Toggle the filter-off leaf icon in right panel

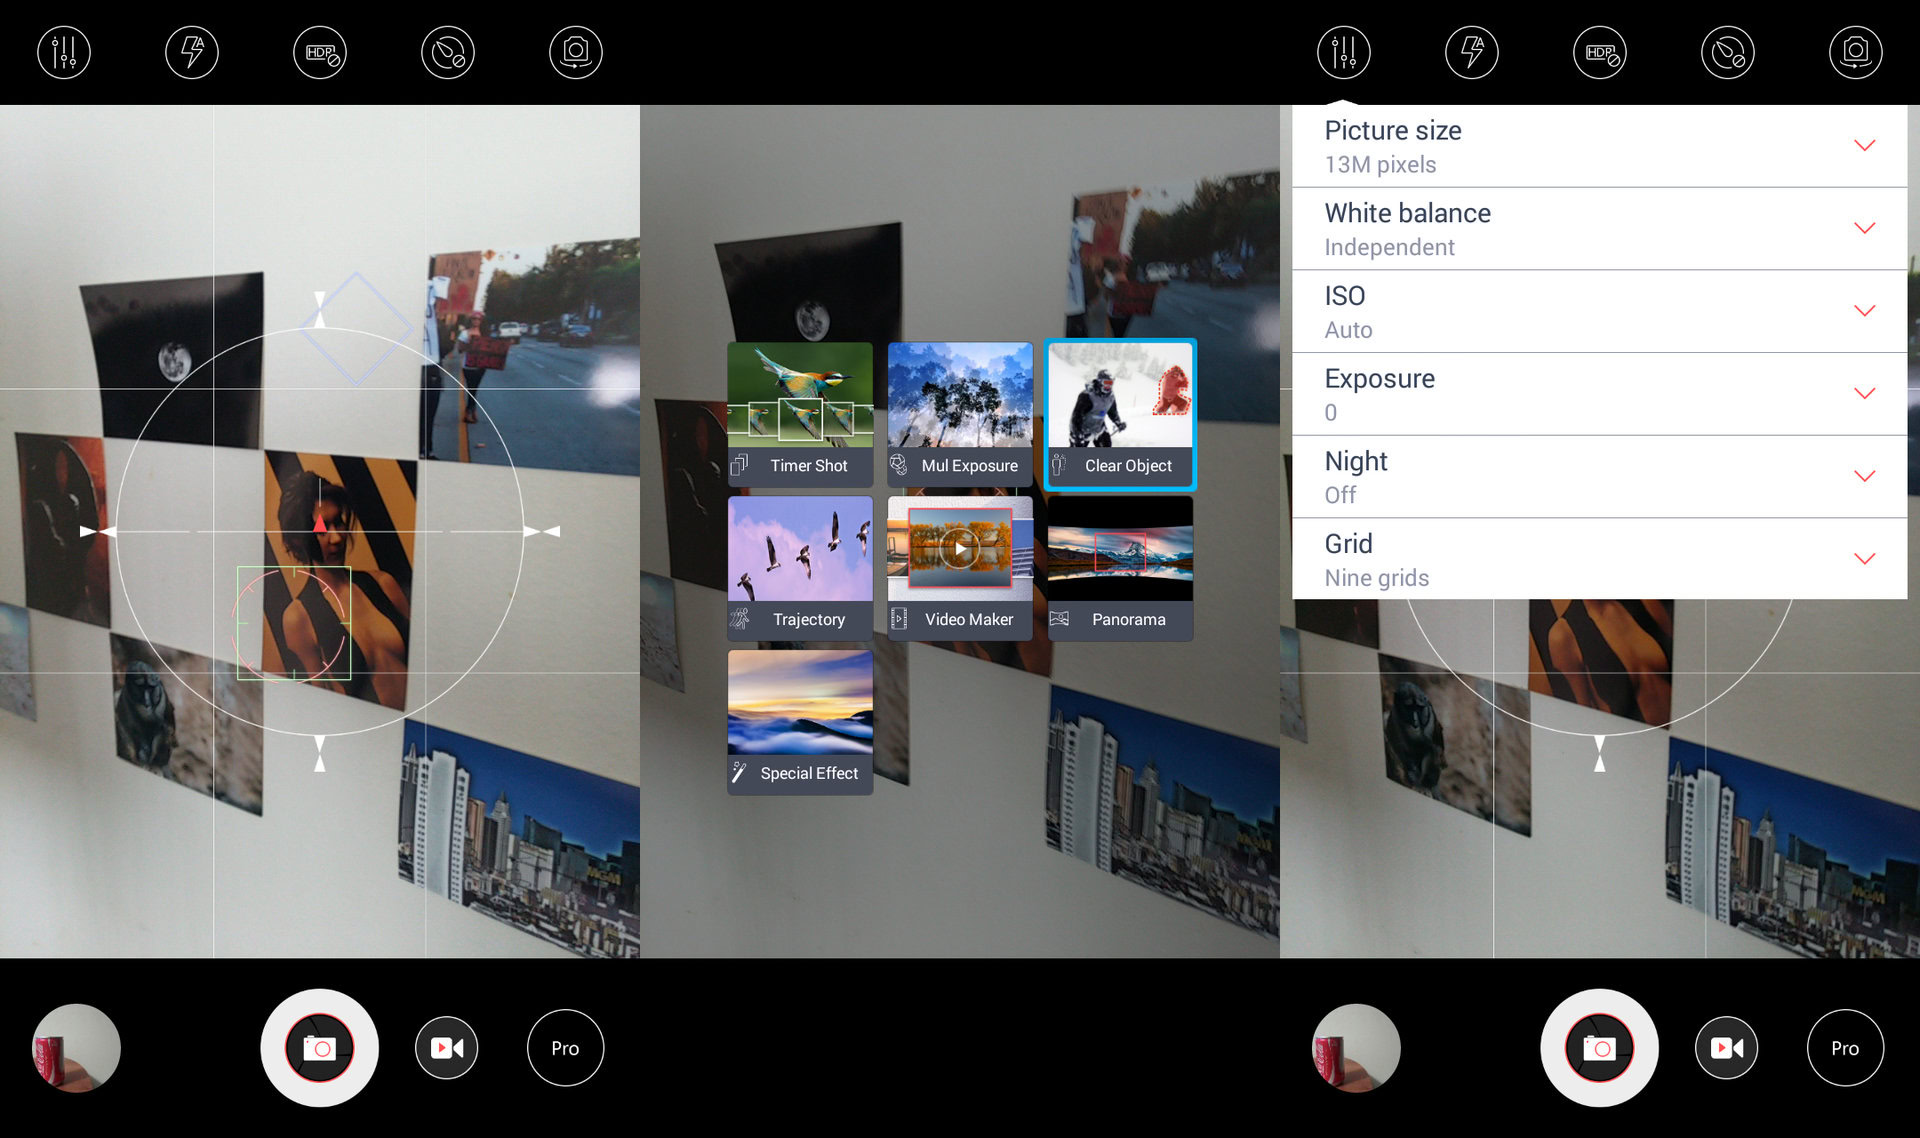click(1728, 52)
